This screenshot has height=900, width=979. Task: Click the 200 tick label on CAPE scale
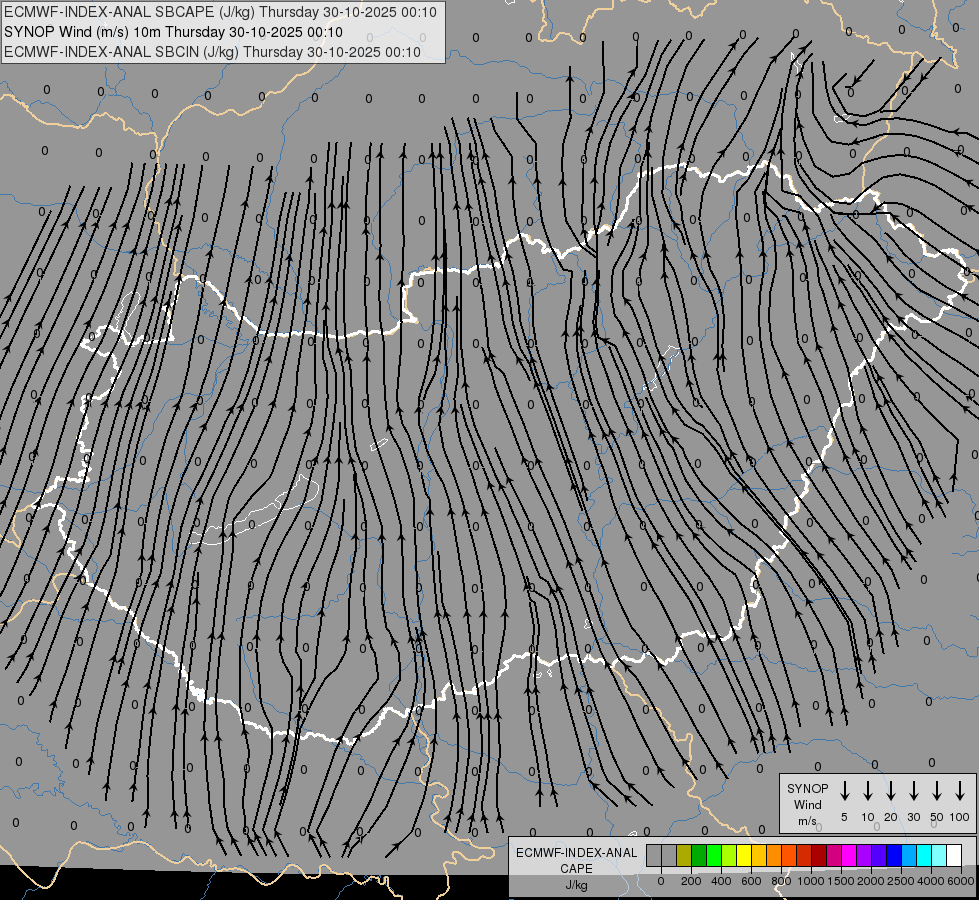click(x=691, y=881)
